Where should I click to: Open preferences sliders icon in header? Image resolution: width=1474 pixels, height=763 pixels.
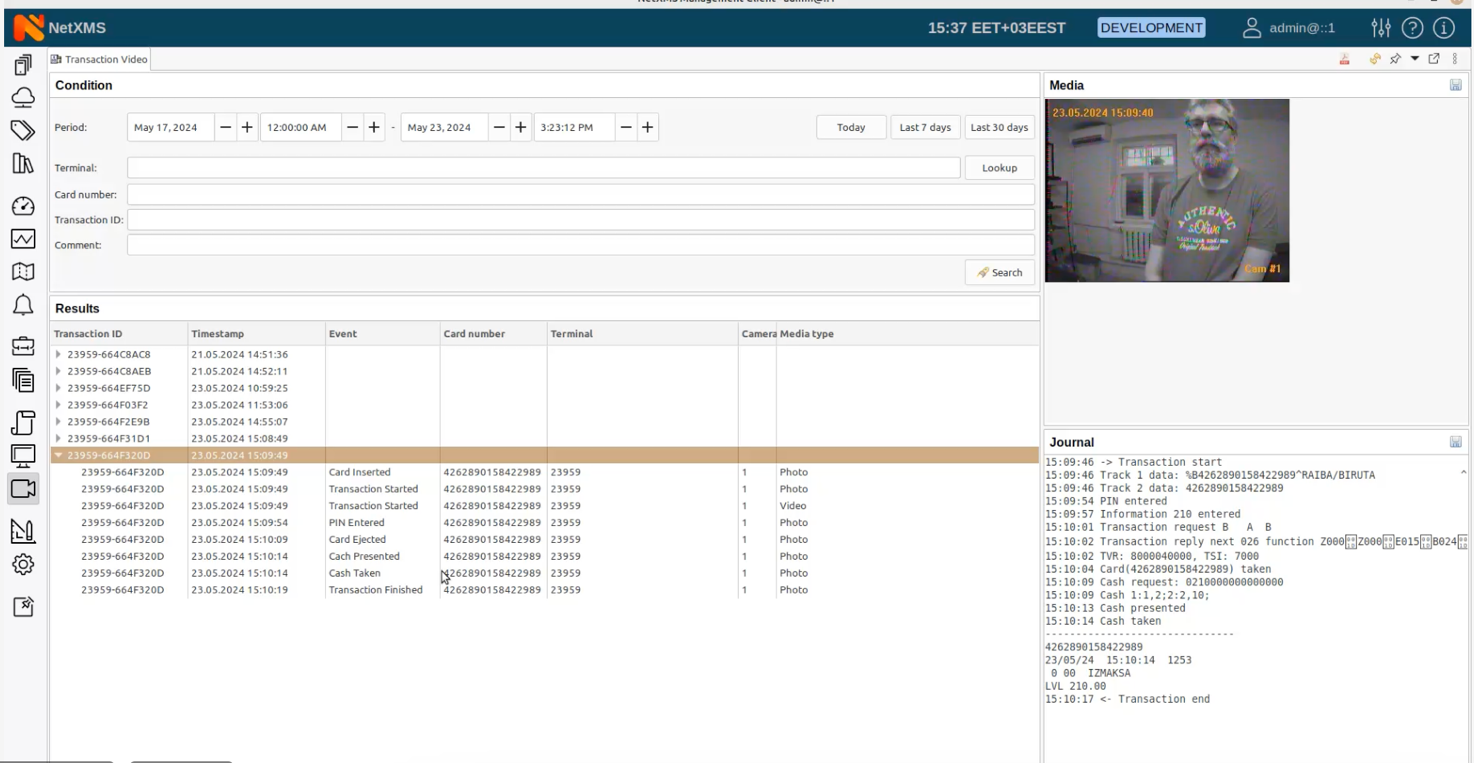click(1381, 28)
